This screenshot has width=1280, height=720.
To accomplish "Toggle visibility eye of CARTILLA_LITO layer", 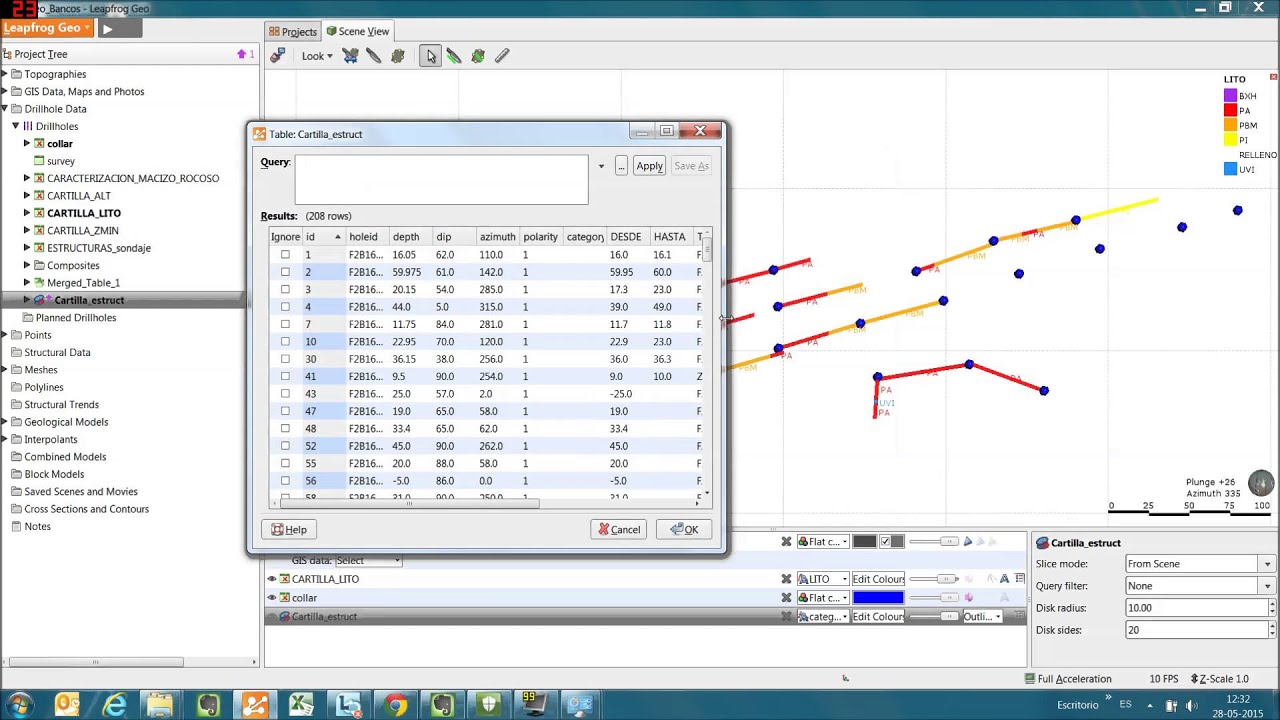I will pos(271,579).
